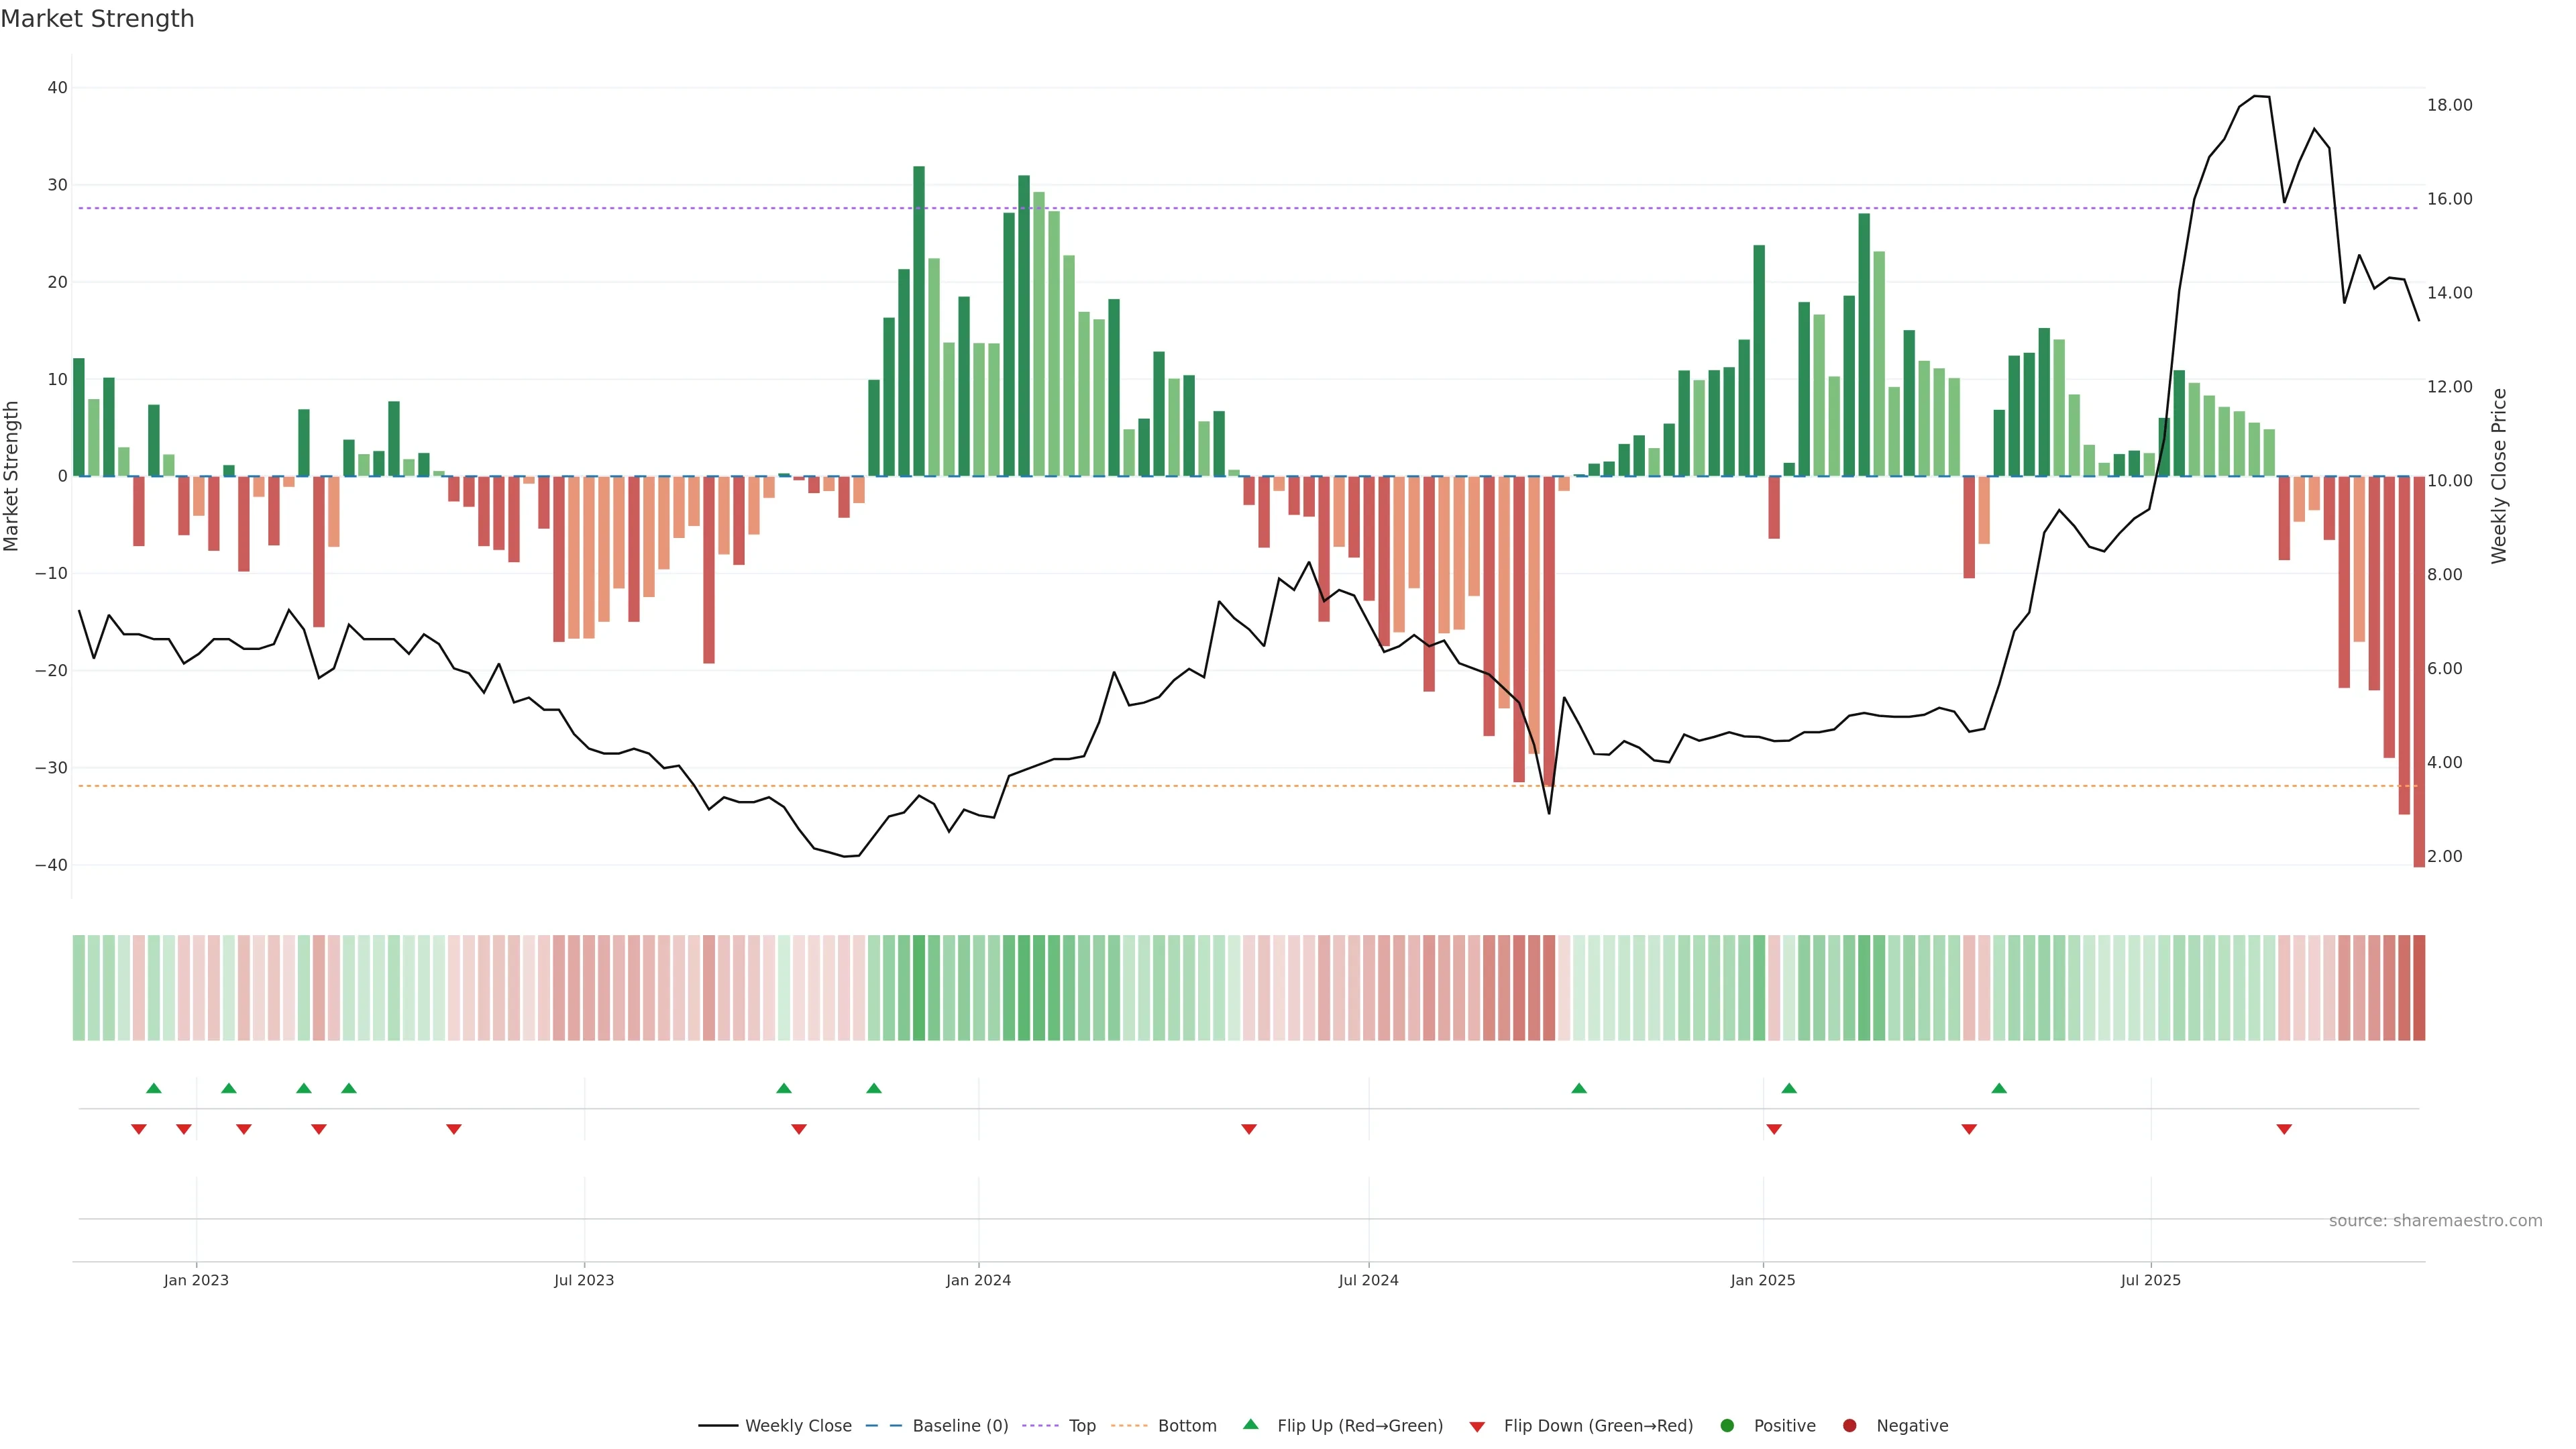Click the green Flip Up legend triangle
The height and width of the screenshot is (1449, 2576).
pyautogui.click(x=1250, y=1424)
